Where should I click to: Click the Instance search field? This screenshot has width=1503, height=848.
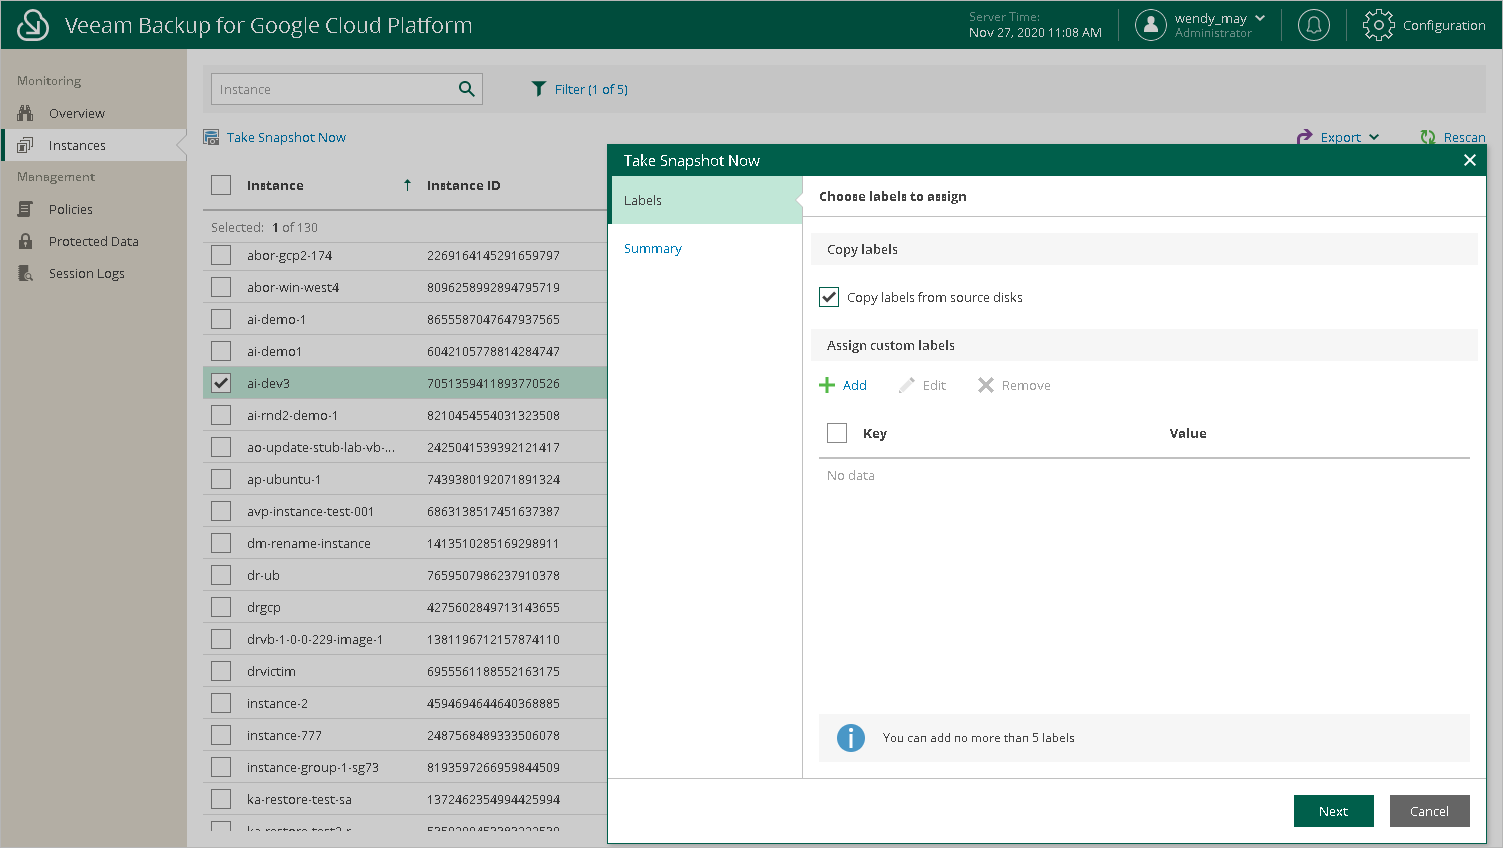[x=332, y=89]
